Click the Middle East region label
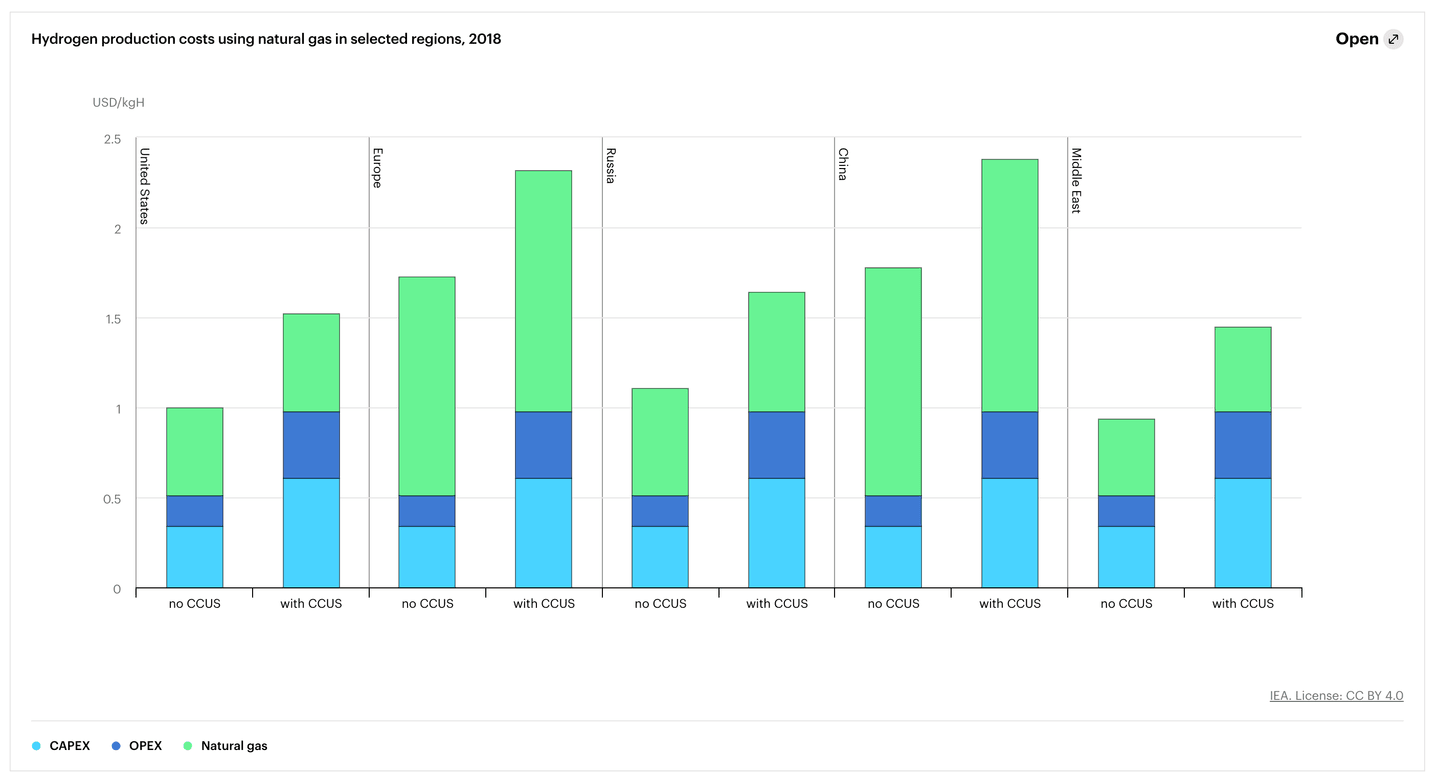 tap(1077, 181)
